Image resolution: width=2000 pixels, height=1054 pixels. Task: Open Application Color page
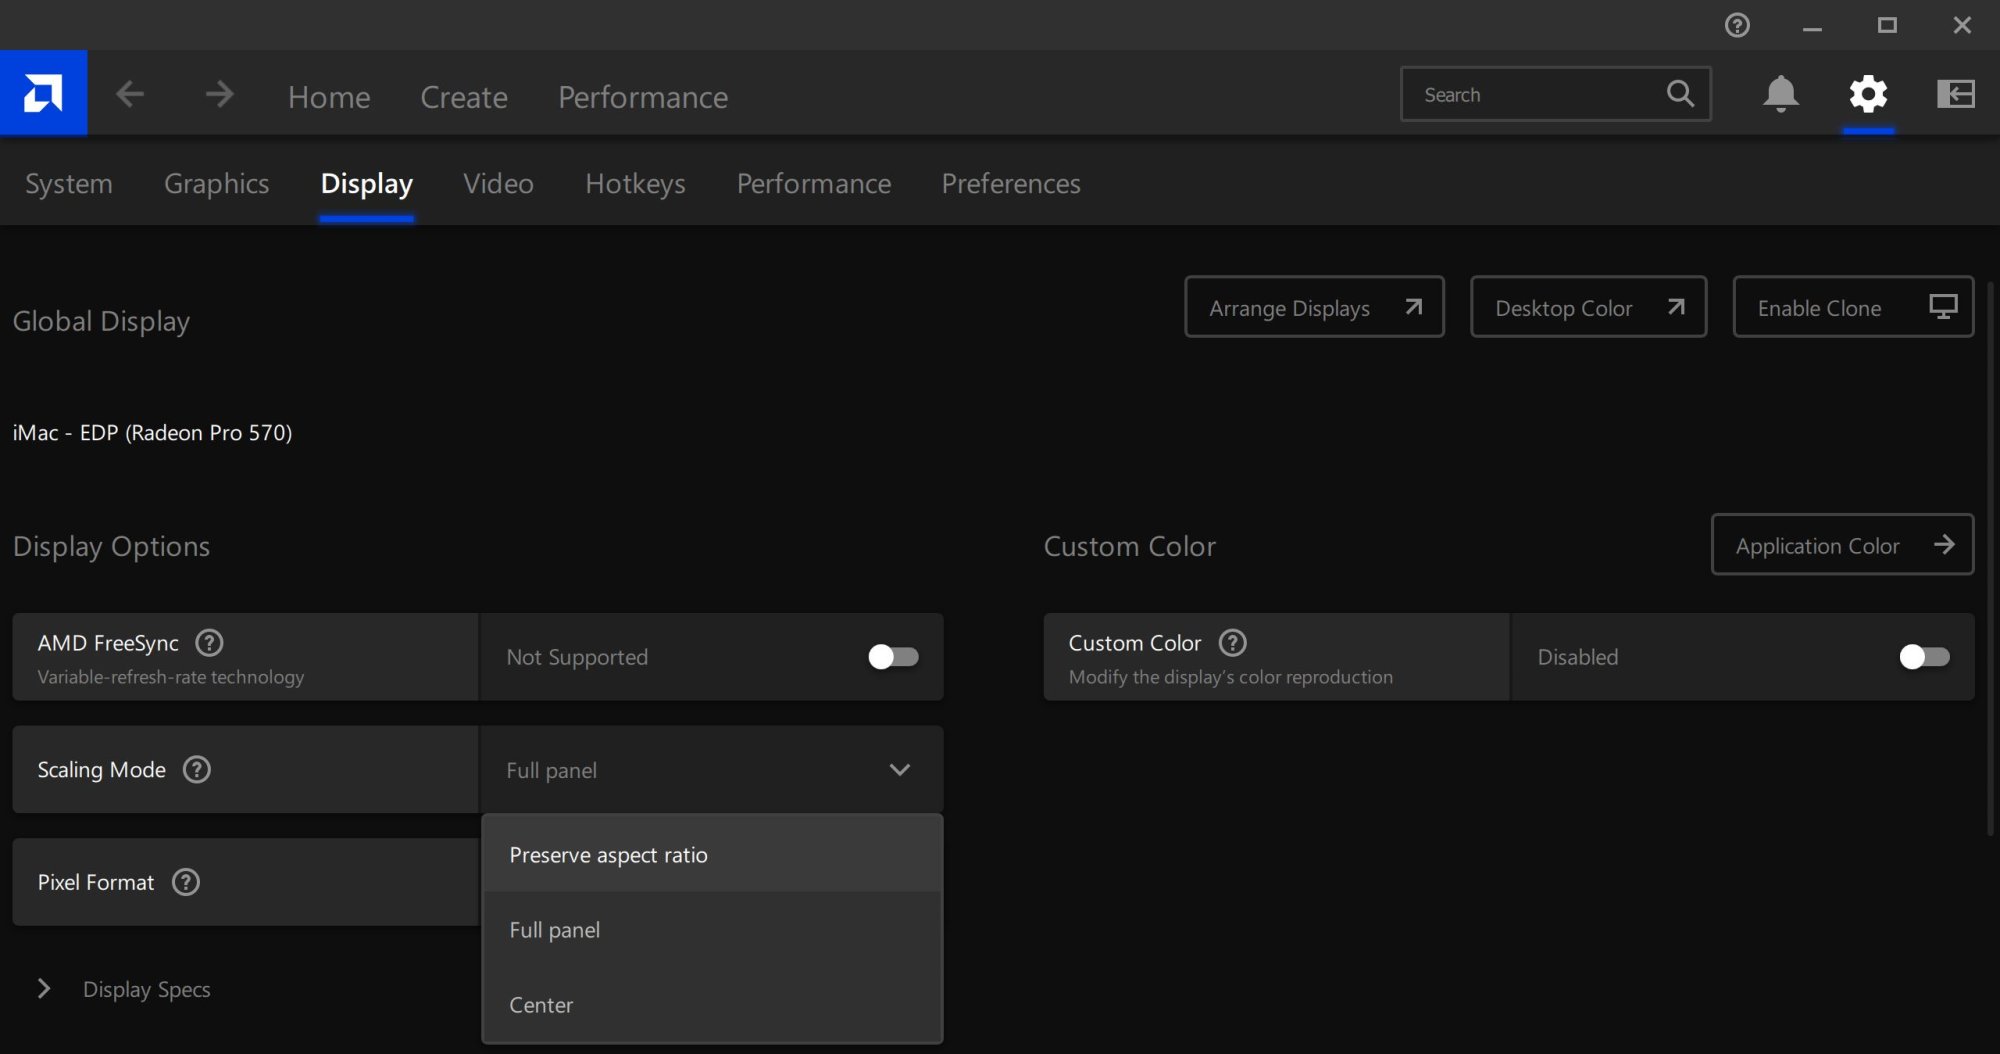(x=1842, y=545)
